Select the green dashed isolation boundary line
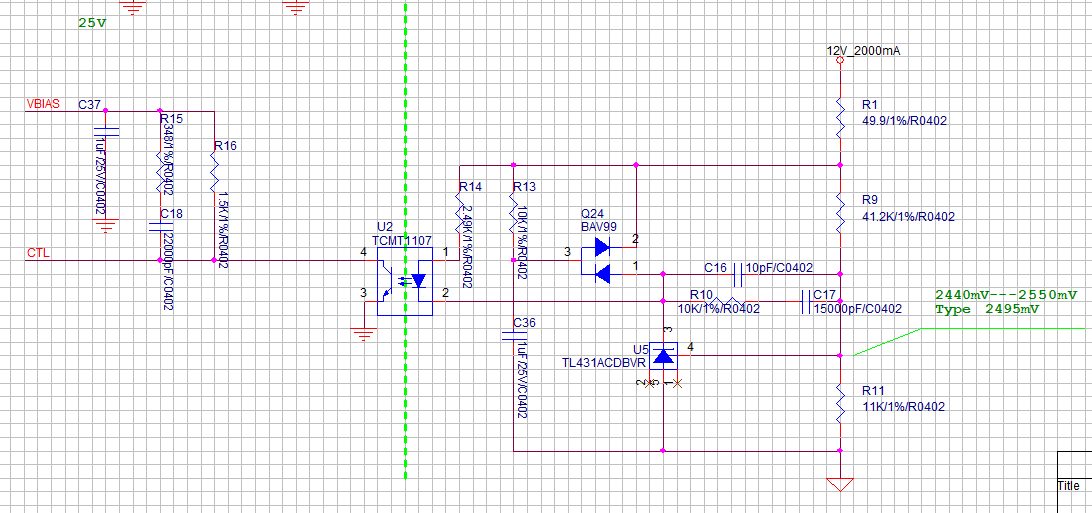 [405, 239]
